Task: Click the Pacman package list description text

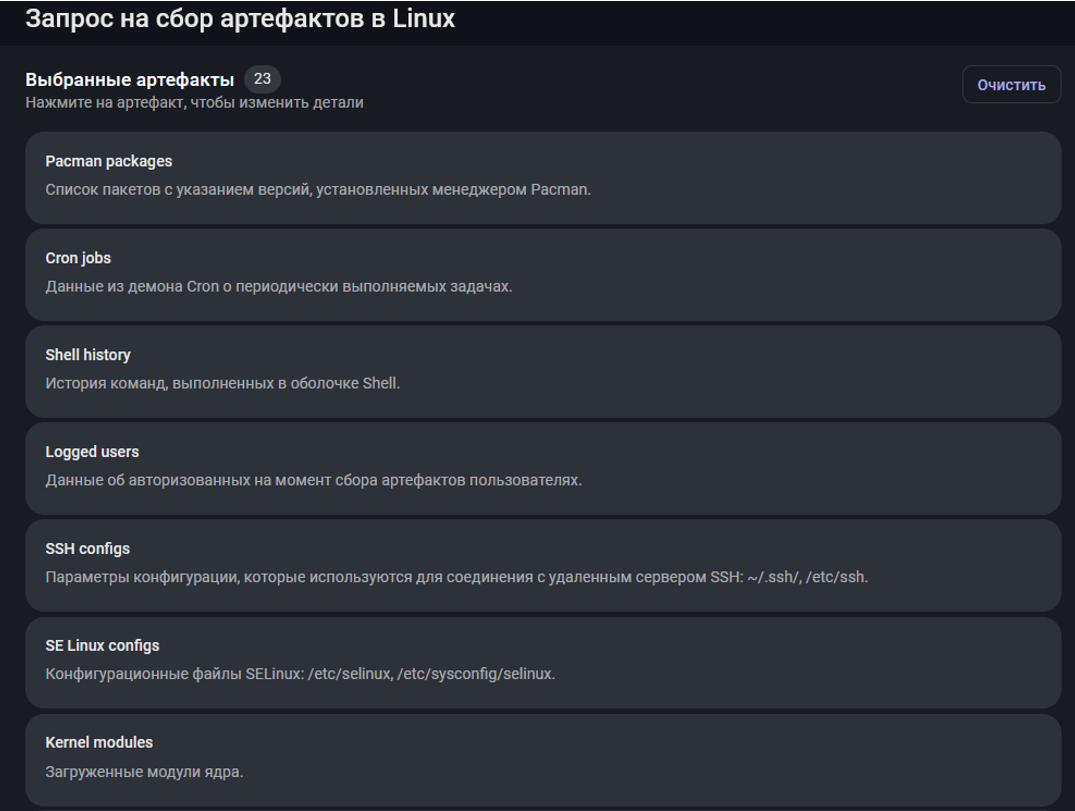Action: click(x=318, y=189)
